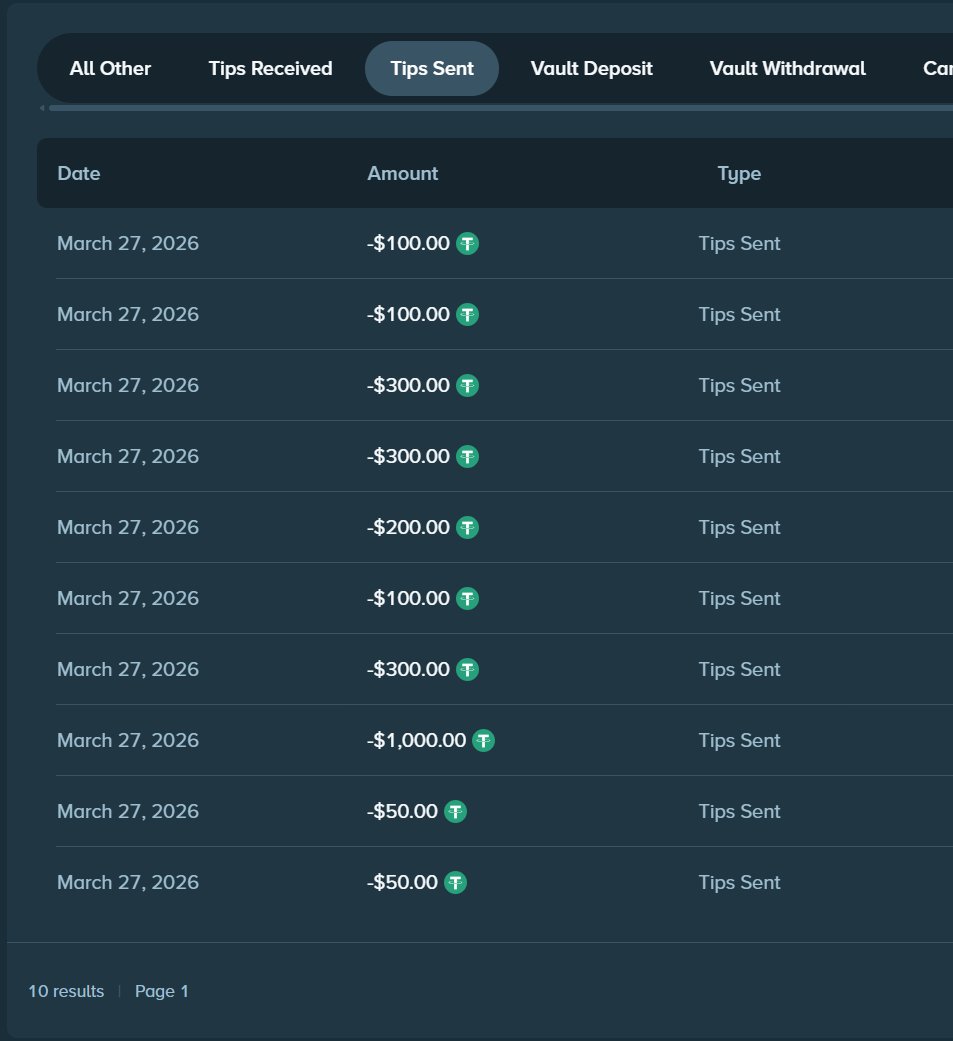Select the Tips Sent tab

point(432,68)
